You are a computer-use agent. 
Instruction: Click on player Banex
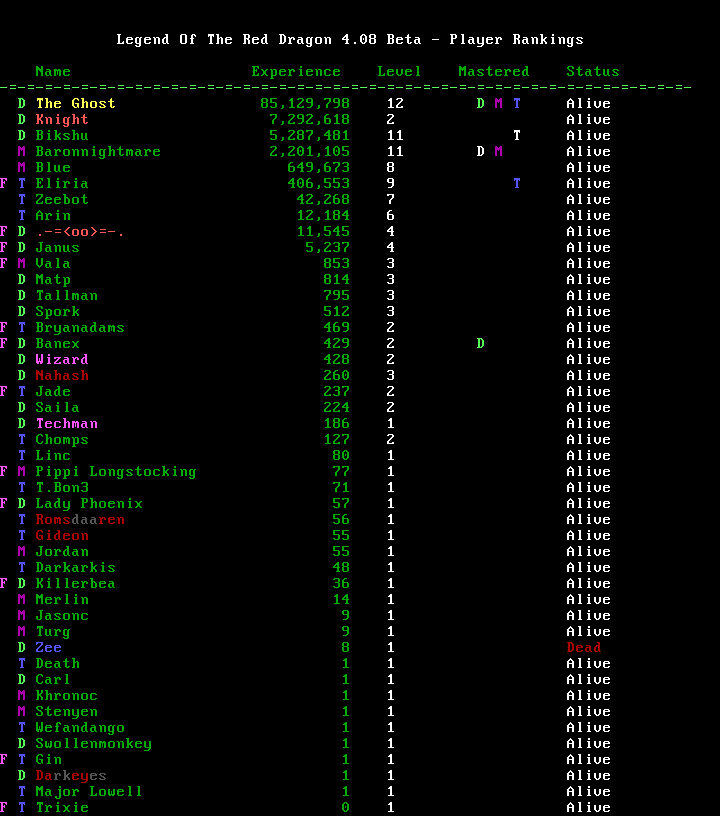(x=57, y=343)
